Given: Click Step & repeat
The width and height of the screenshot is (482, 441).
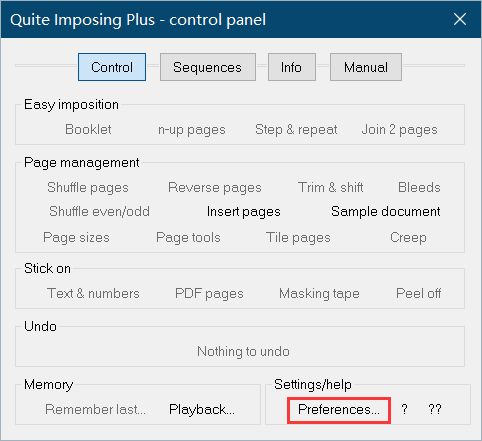Looking at the screenshot, I should (296, 129).
